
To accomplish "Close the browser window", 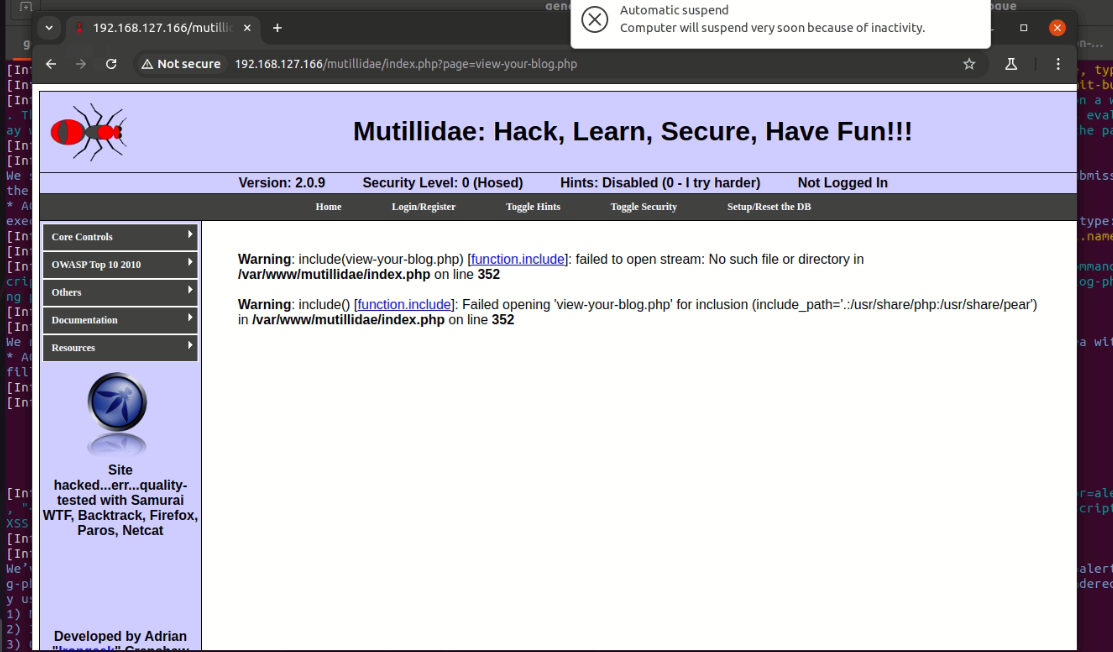I will [x=1057, y=28].
